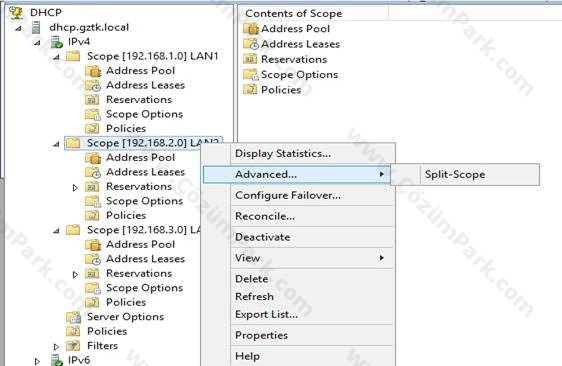Select Scope [192.168.1.0] LAN1 text

[153, 56]
